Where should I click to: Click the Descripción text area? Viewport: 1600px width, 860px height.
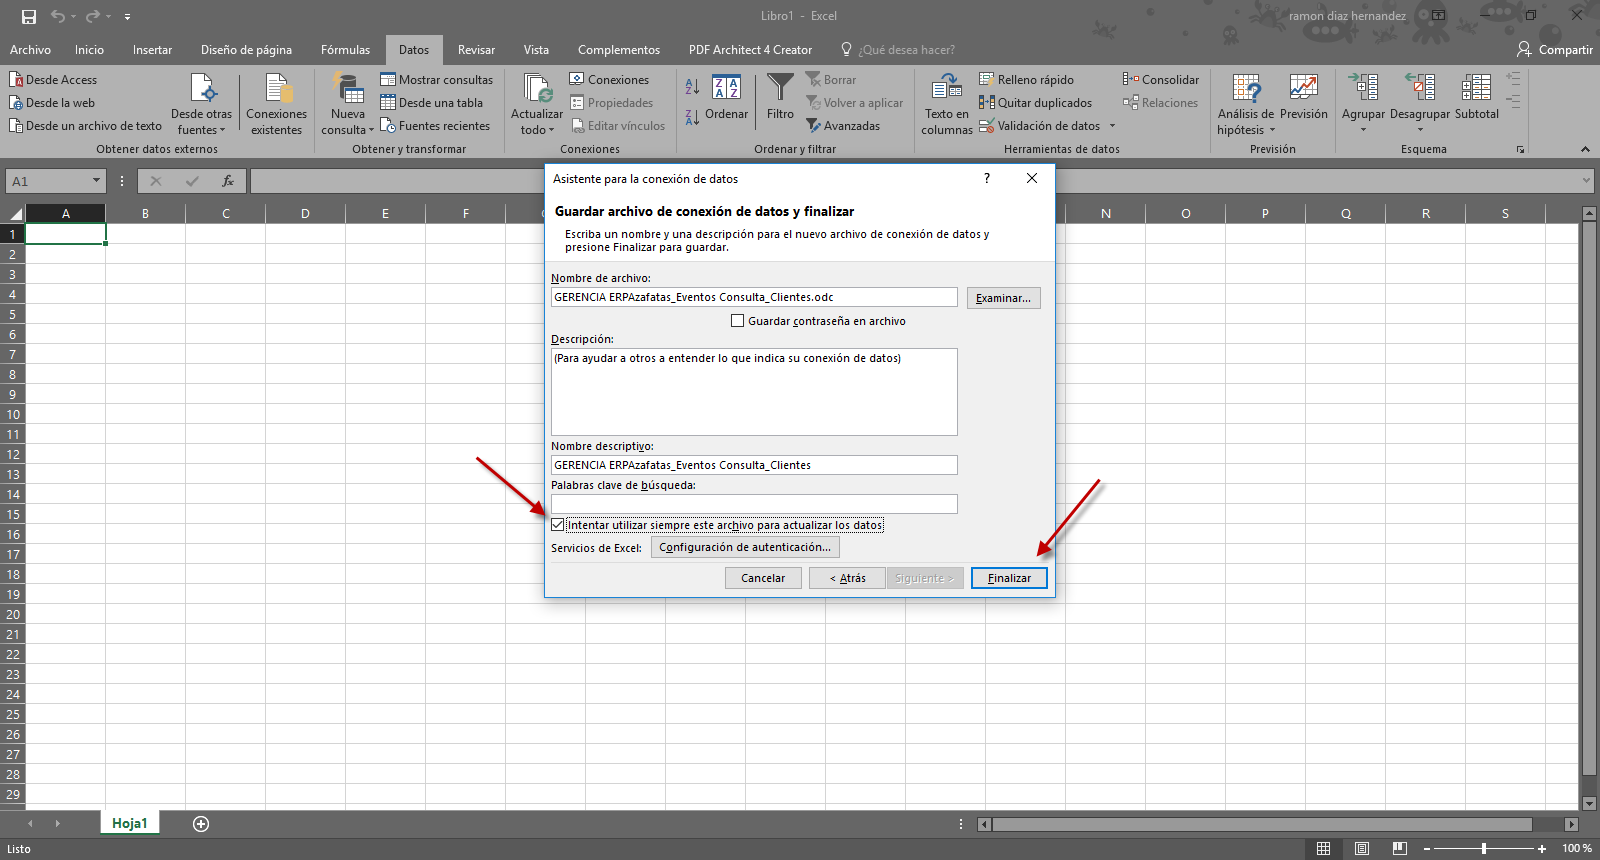pos(754,392)
